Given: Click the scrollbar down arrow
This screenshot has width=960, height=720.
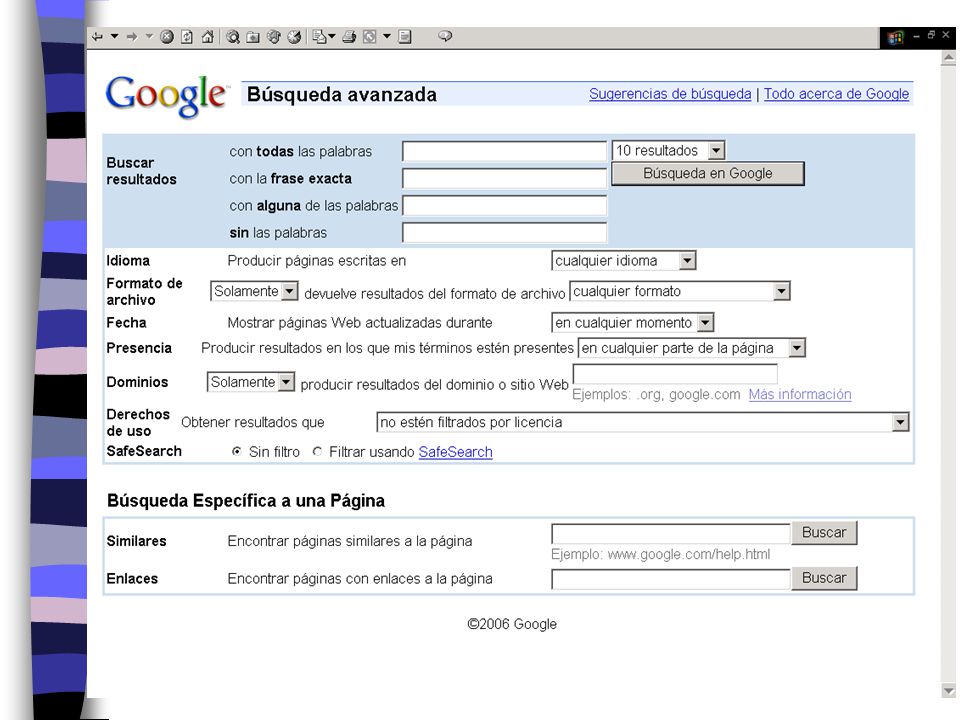Looking at the screenshot, I should 948,691.
